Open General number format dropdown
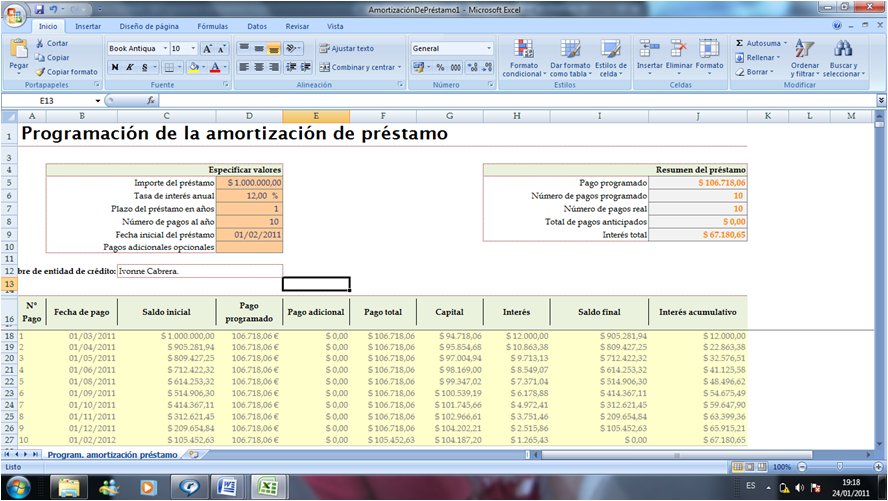The height and width of the screenshot is (501, 888). [489, 49]
